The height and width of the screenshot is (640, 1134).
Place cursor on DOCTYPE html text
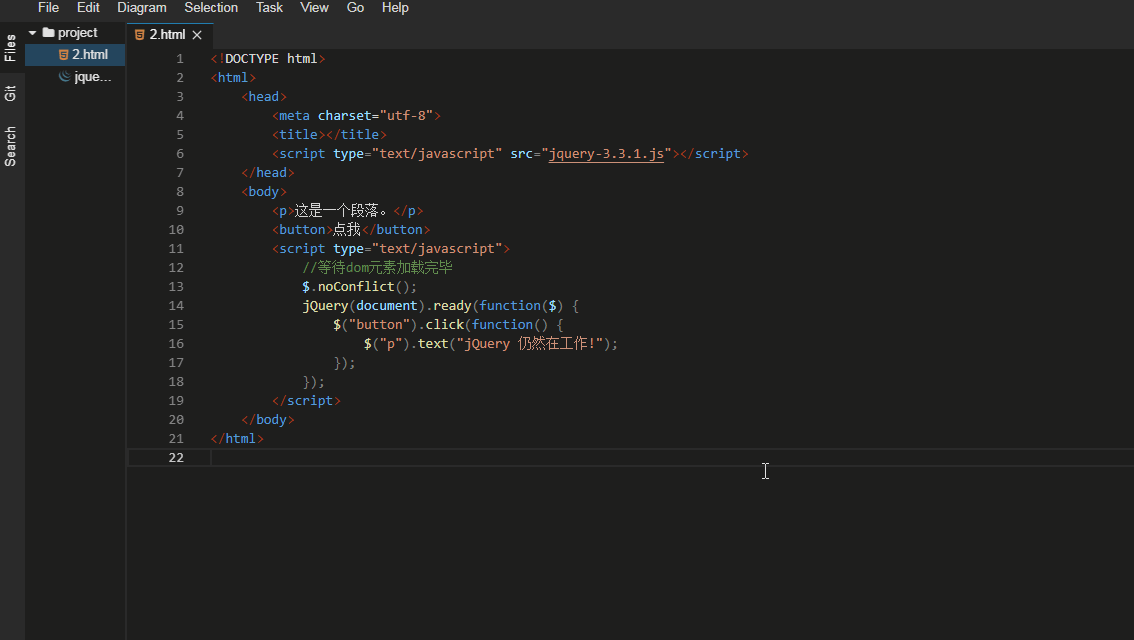(x=270, y=59)
